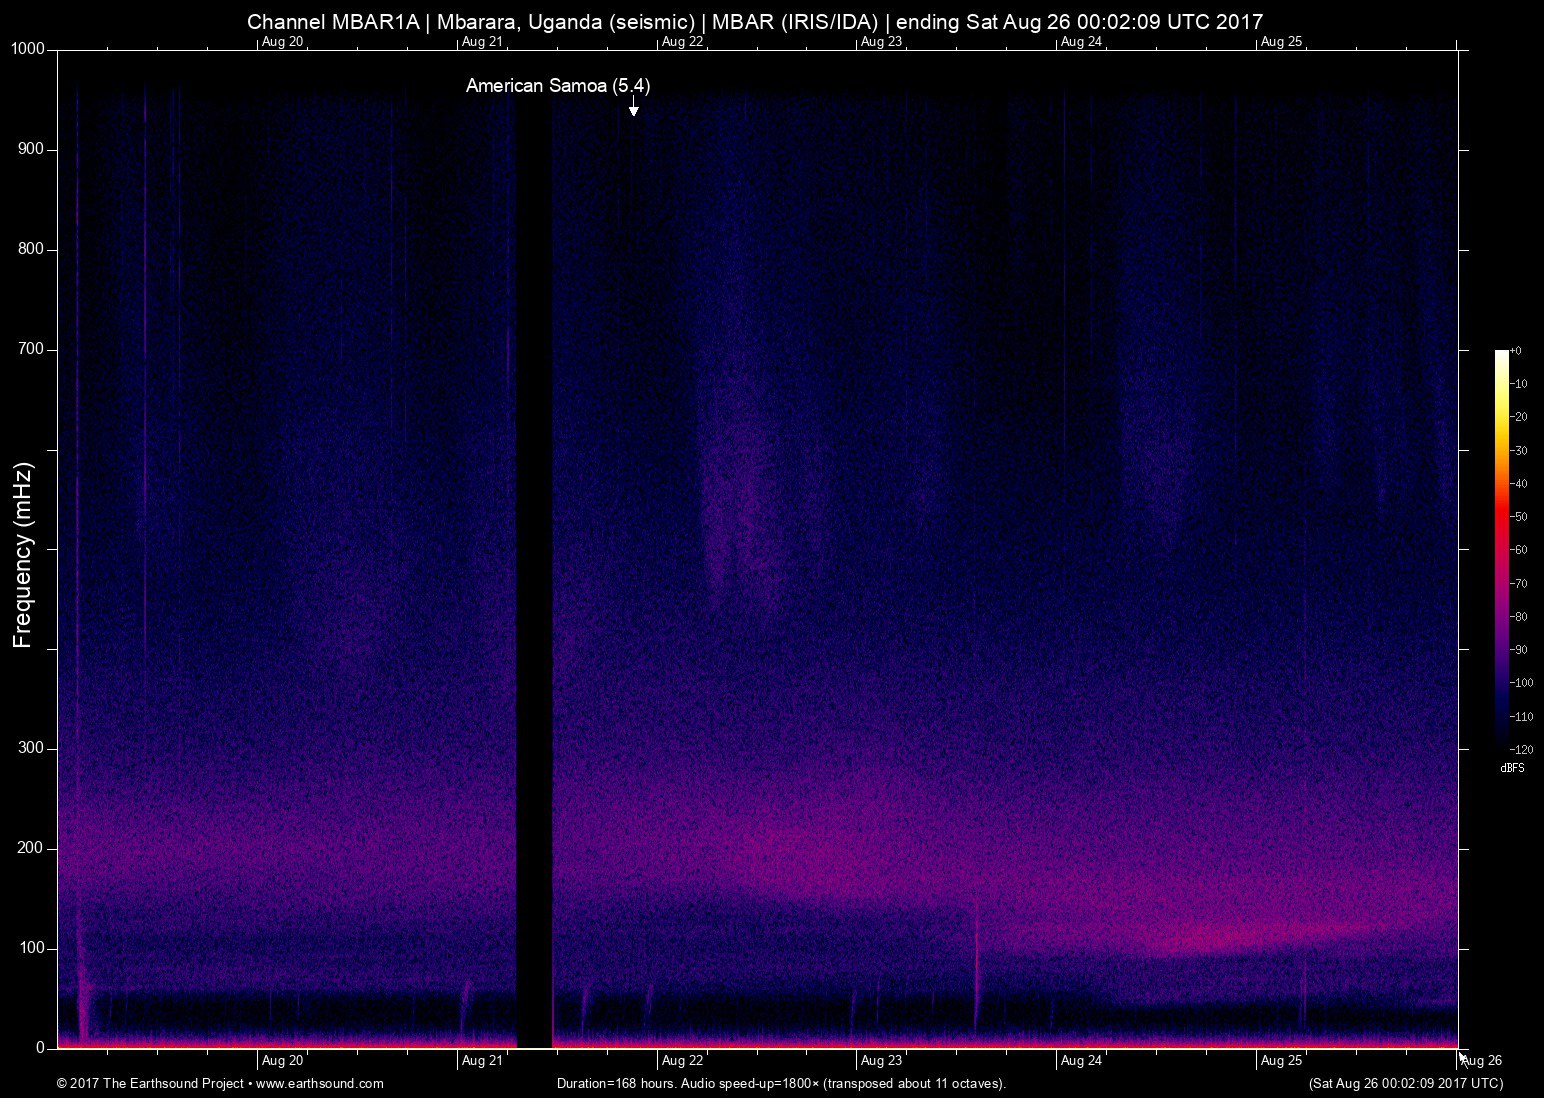Click the Aug 23 label on bottom axis
The height and width of the screenshot is (1098, 1544).
881,1060
